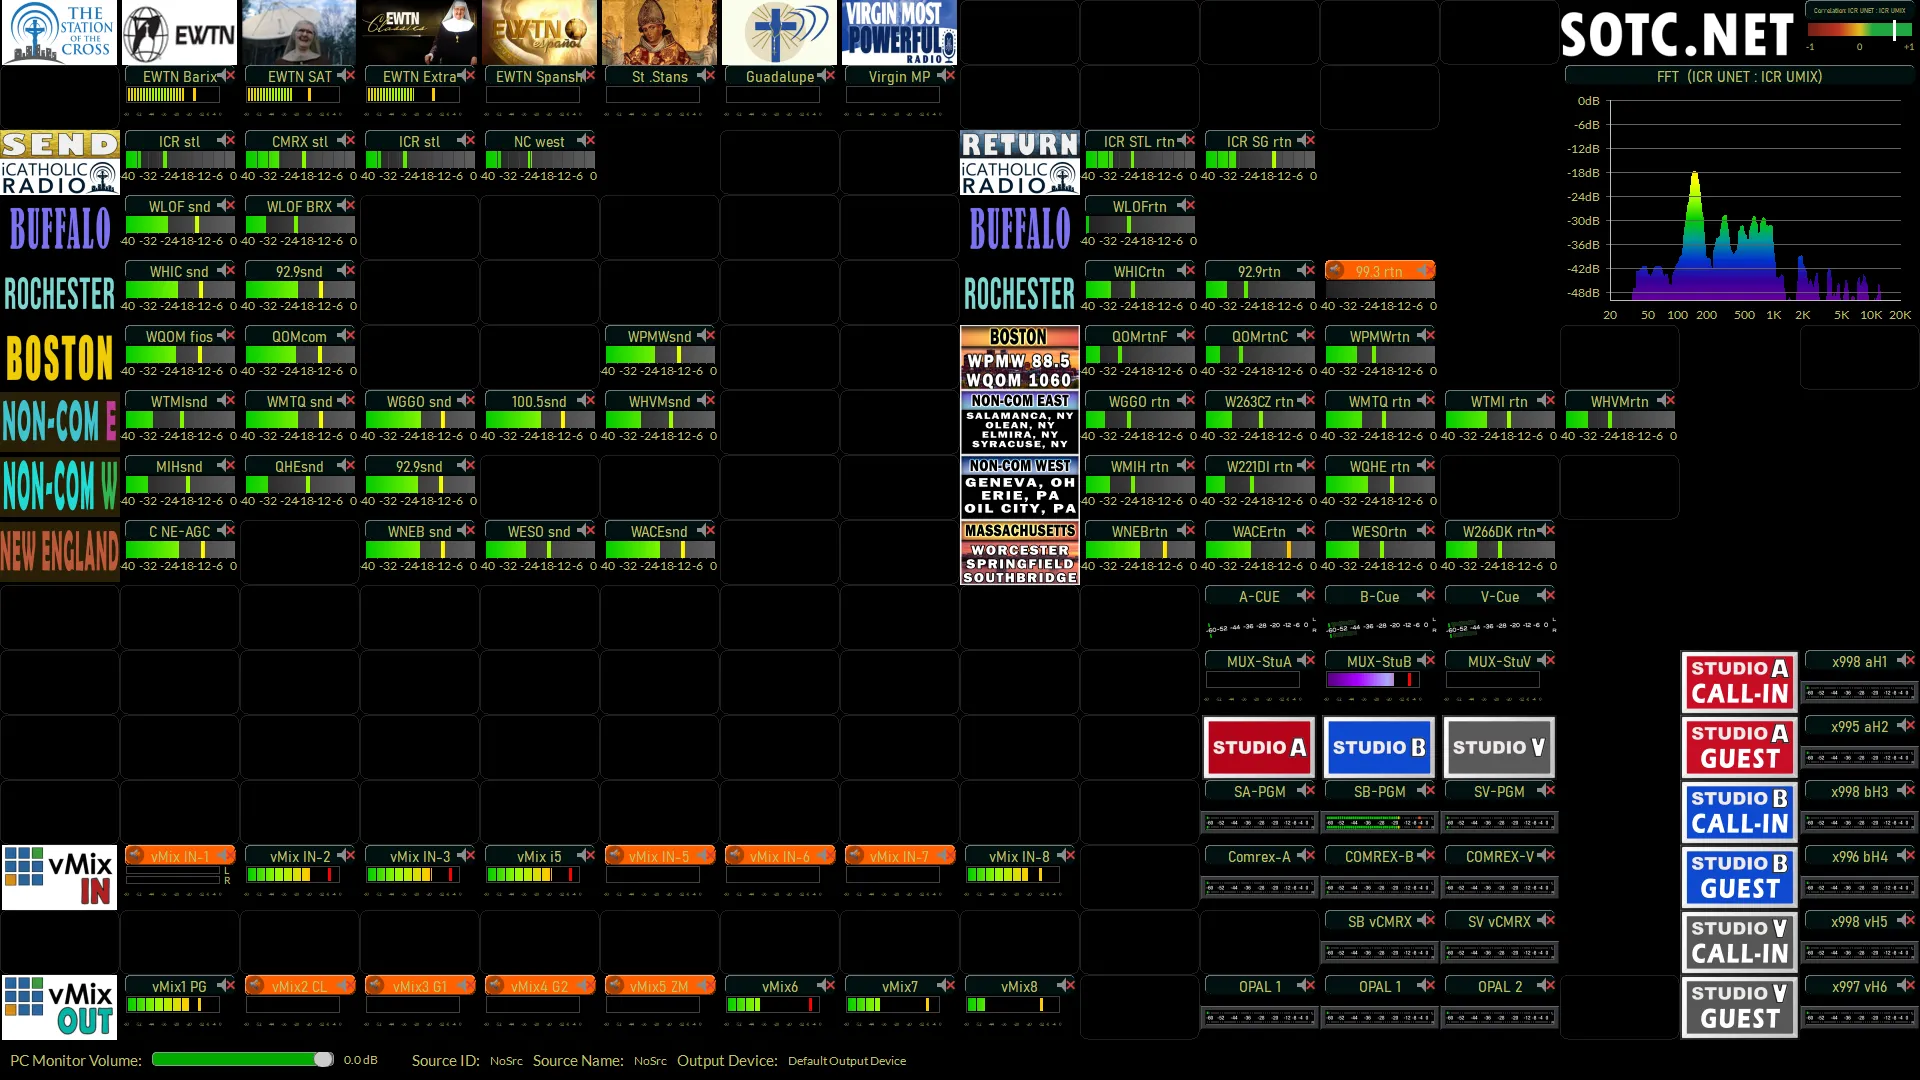Viewport: 1920px width, 1080px height.
Task: Select the blue Studio B button
Action: (x=1379, y=747)
